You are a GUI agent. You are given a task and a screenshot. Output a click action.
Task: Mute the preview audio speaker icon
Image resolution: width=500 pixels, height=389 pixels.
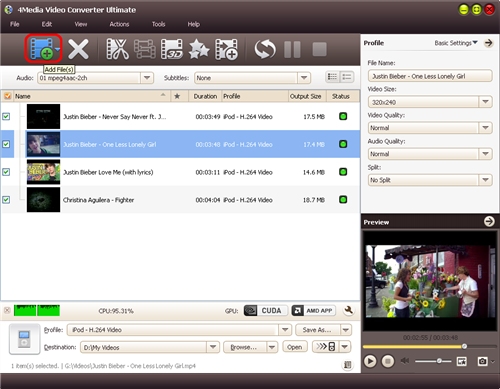click(405, 361)
